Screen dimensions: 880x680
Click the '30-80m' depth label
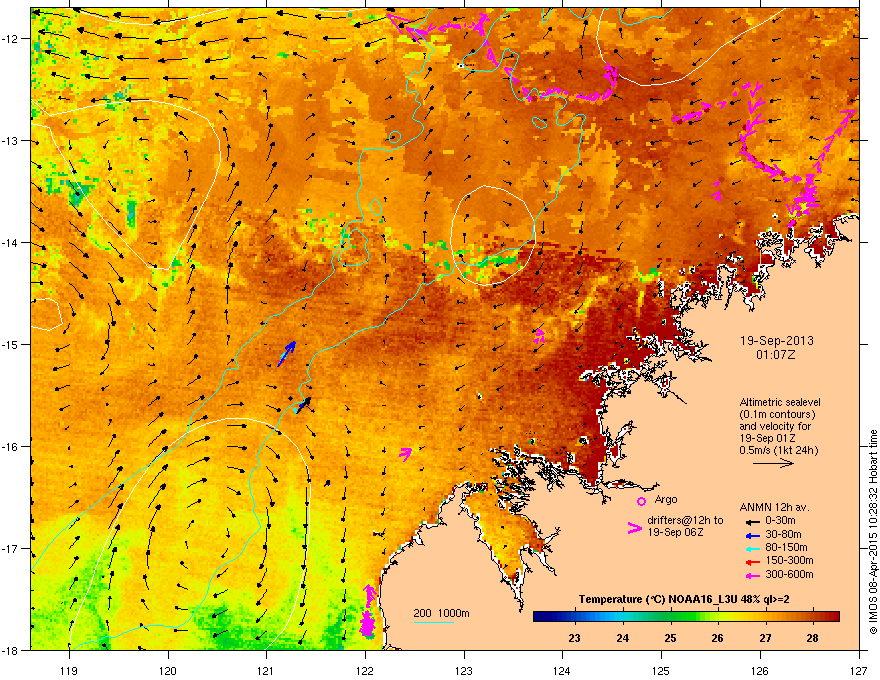coord(783,535)
